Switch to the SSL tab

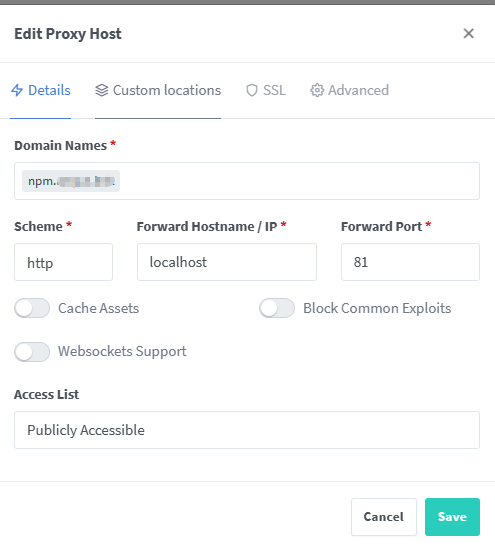tap(266, 90)
